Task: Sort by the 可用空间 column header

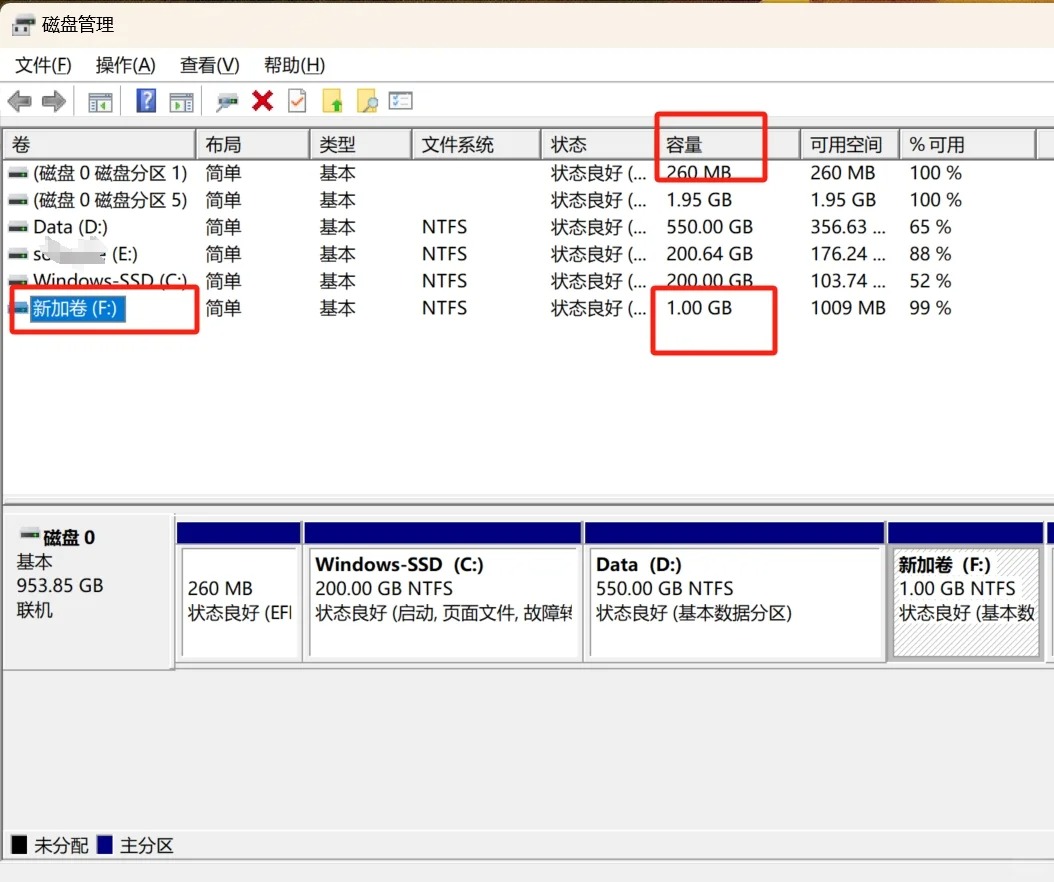Action: click(850, 145)
